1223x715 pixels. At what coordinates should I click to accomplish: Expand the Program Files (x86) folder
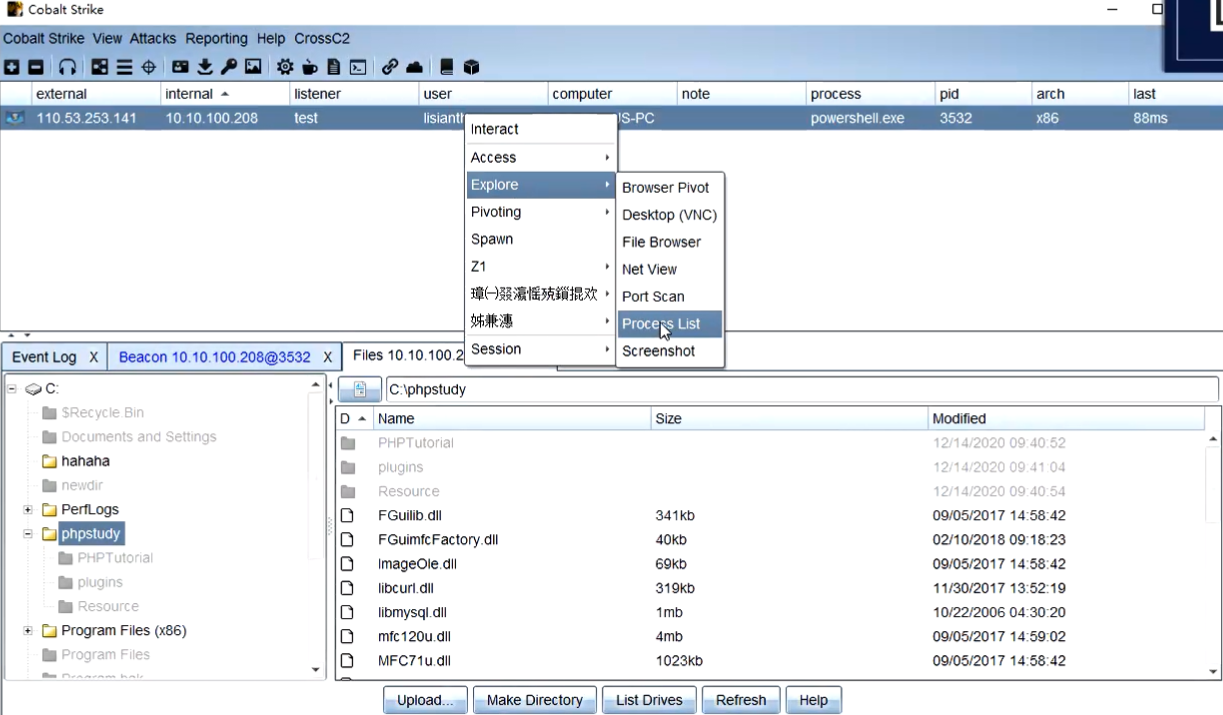[x=28, y=631]
